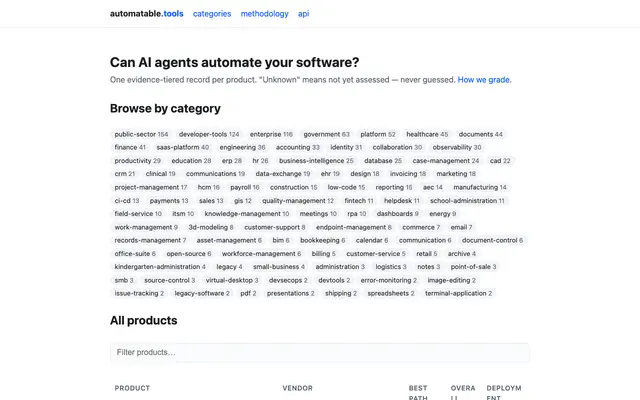Select the clinical category tag
Image resolution: width=640 pixels, height=400 pixels.
point(160,174)
